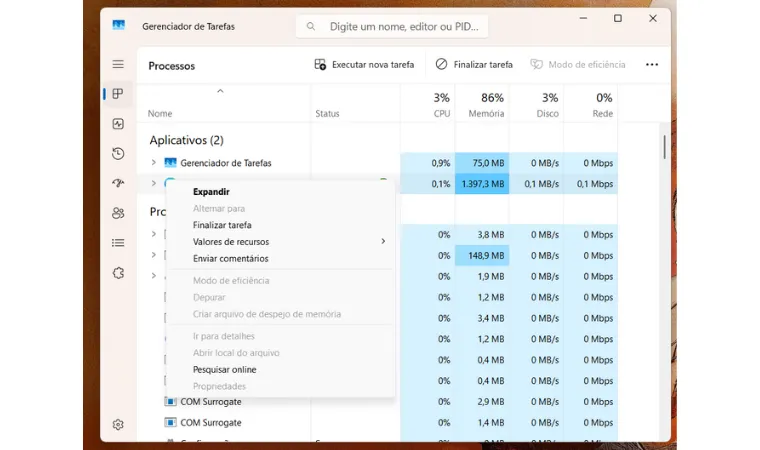Open the Users sidebar icon

point(118,213)
